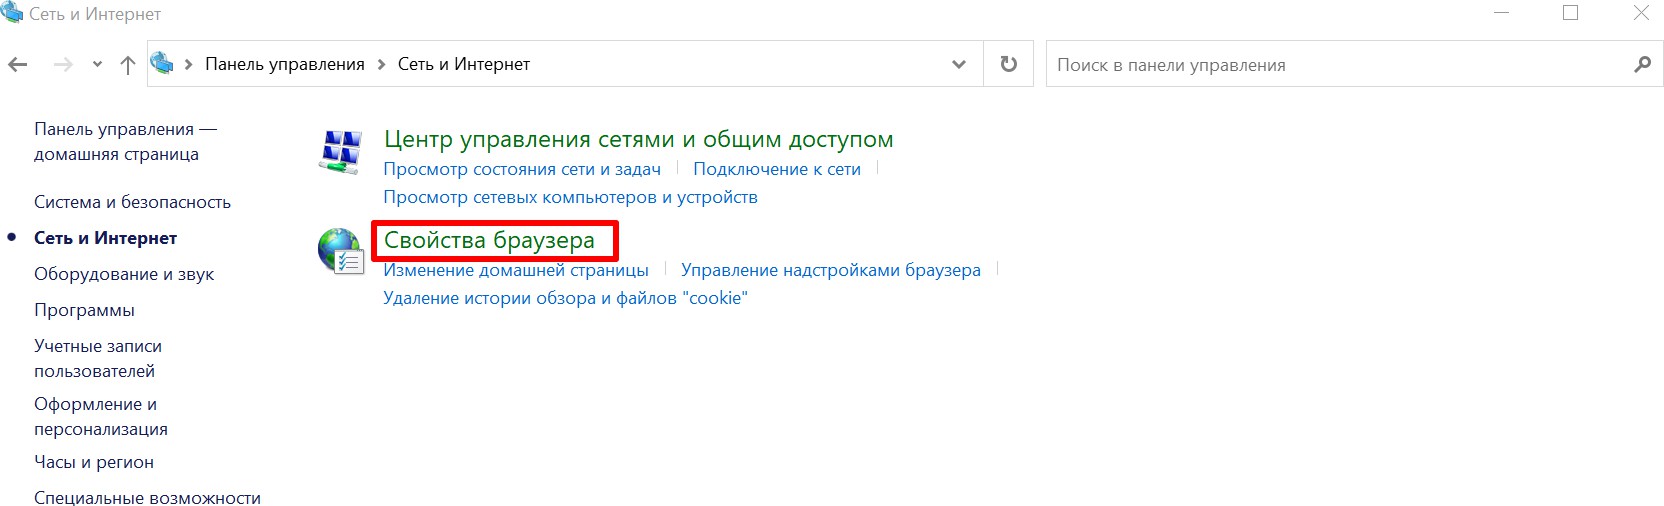Viewport: 1664px width, 506px height.
Task: Open Оборудование и звук category
Action: 124,274
